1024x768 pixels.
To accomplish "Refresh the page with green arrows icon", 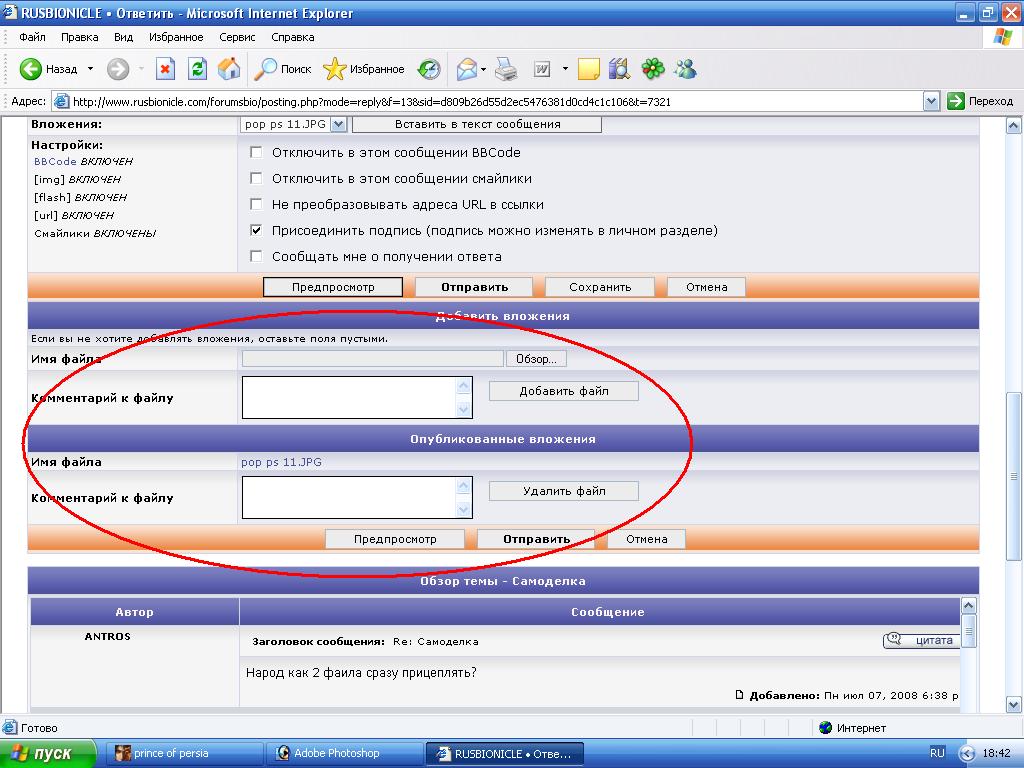I will [x=197, y=69].
